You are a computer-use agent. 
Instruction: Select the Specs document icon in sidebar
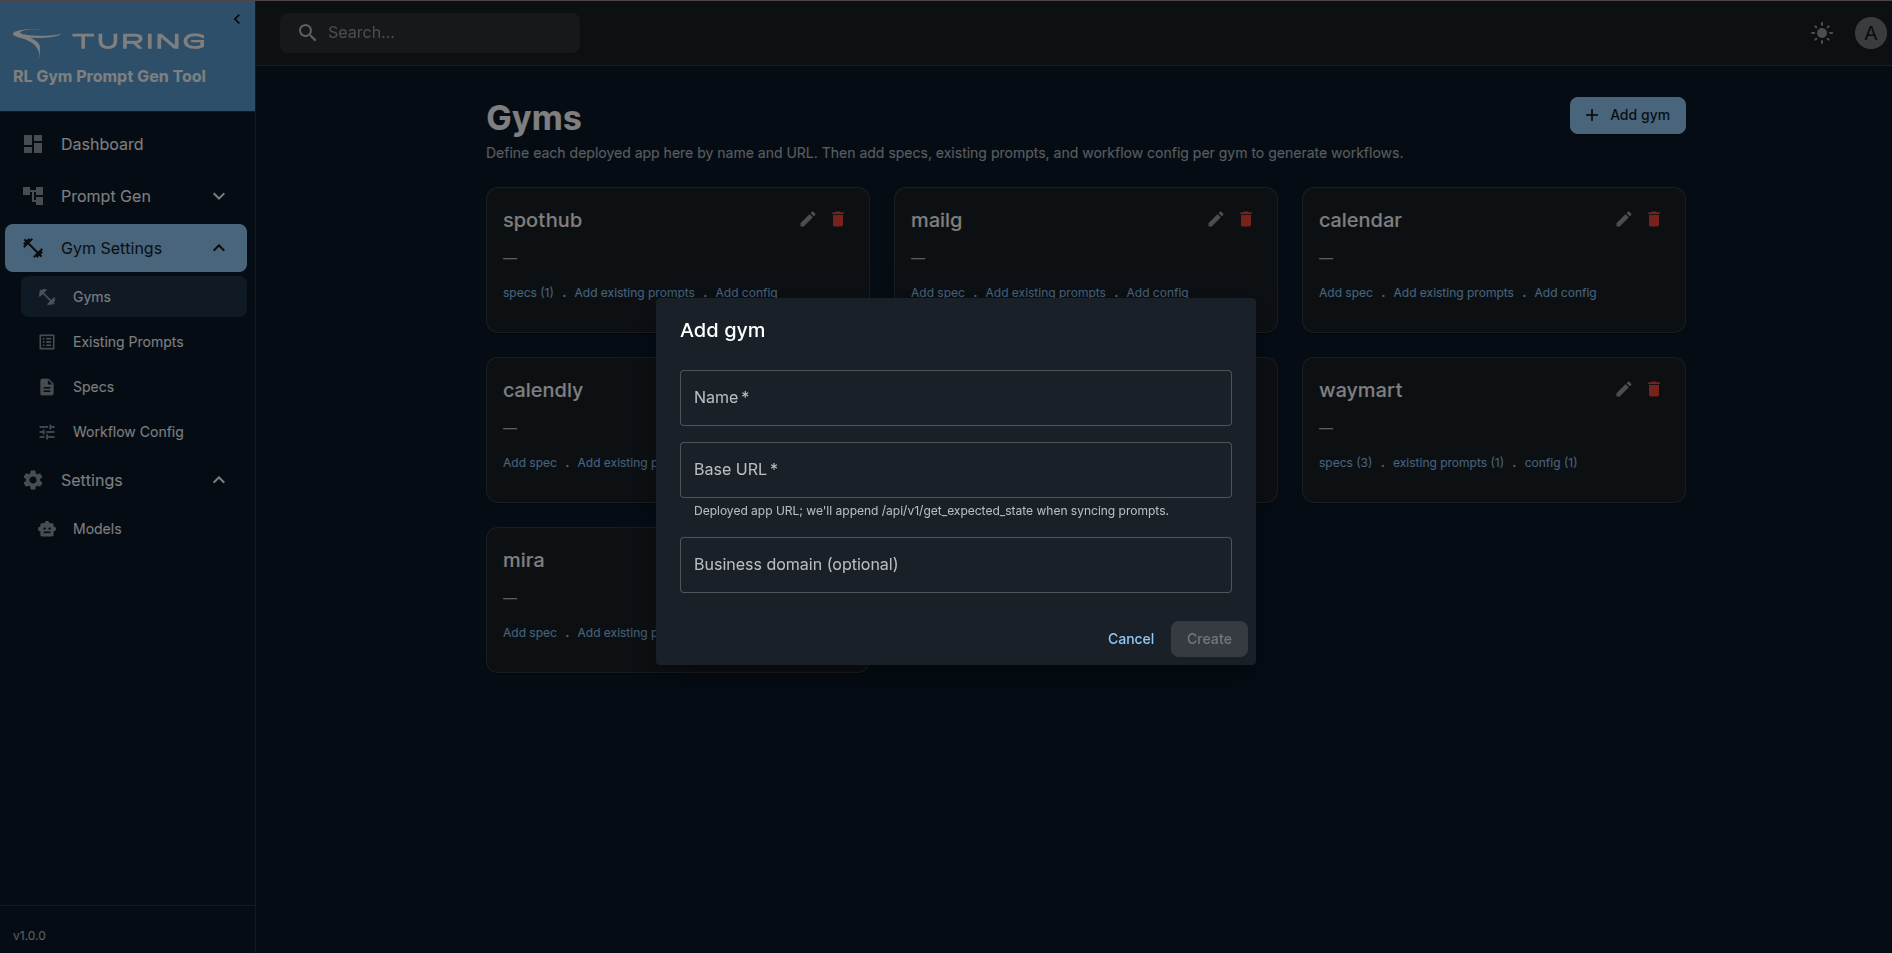(46, 387)
